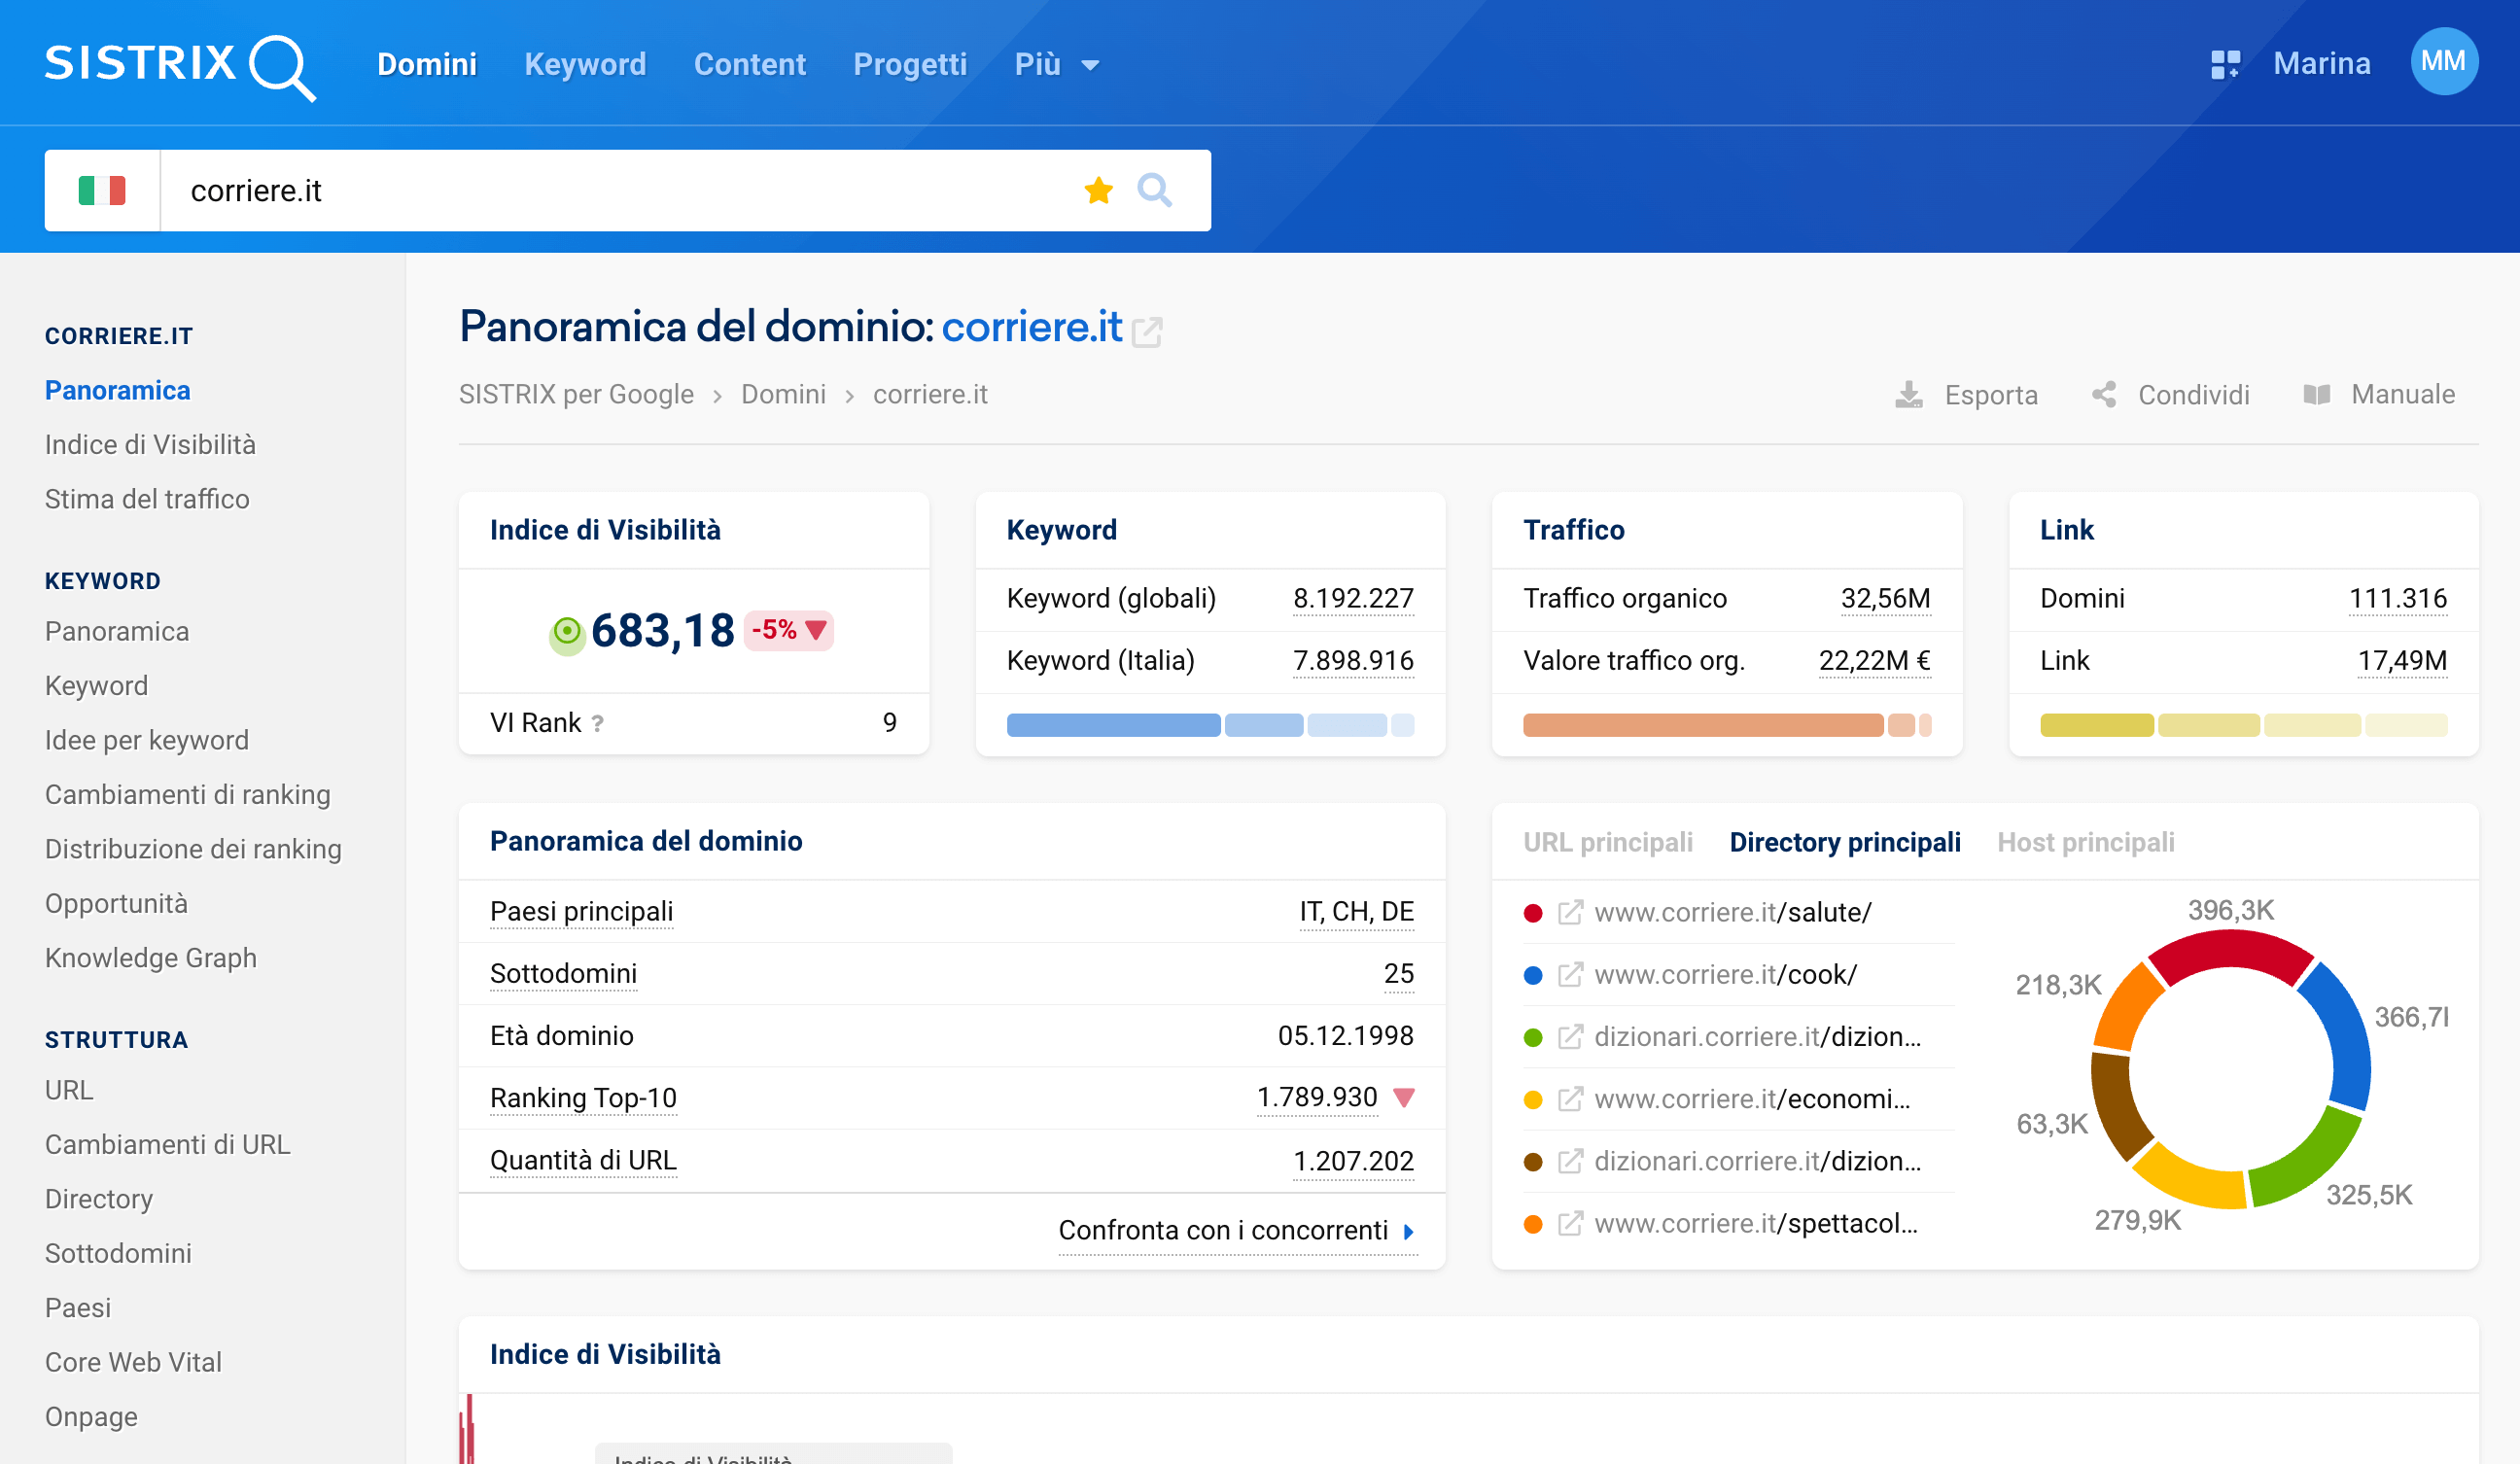Click the Italy flag country selector

[102, 190]
